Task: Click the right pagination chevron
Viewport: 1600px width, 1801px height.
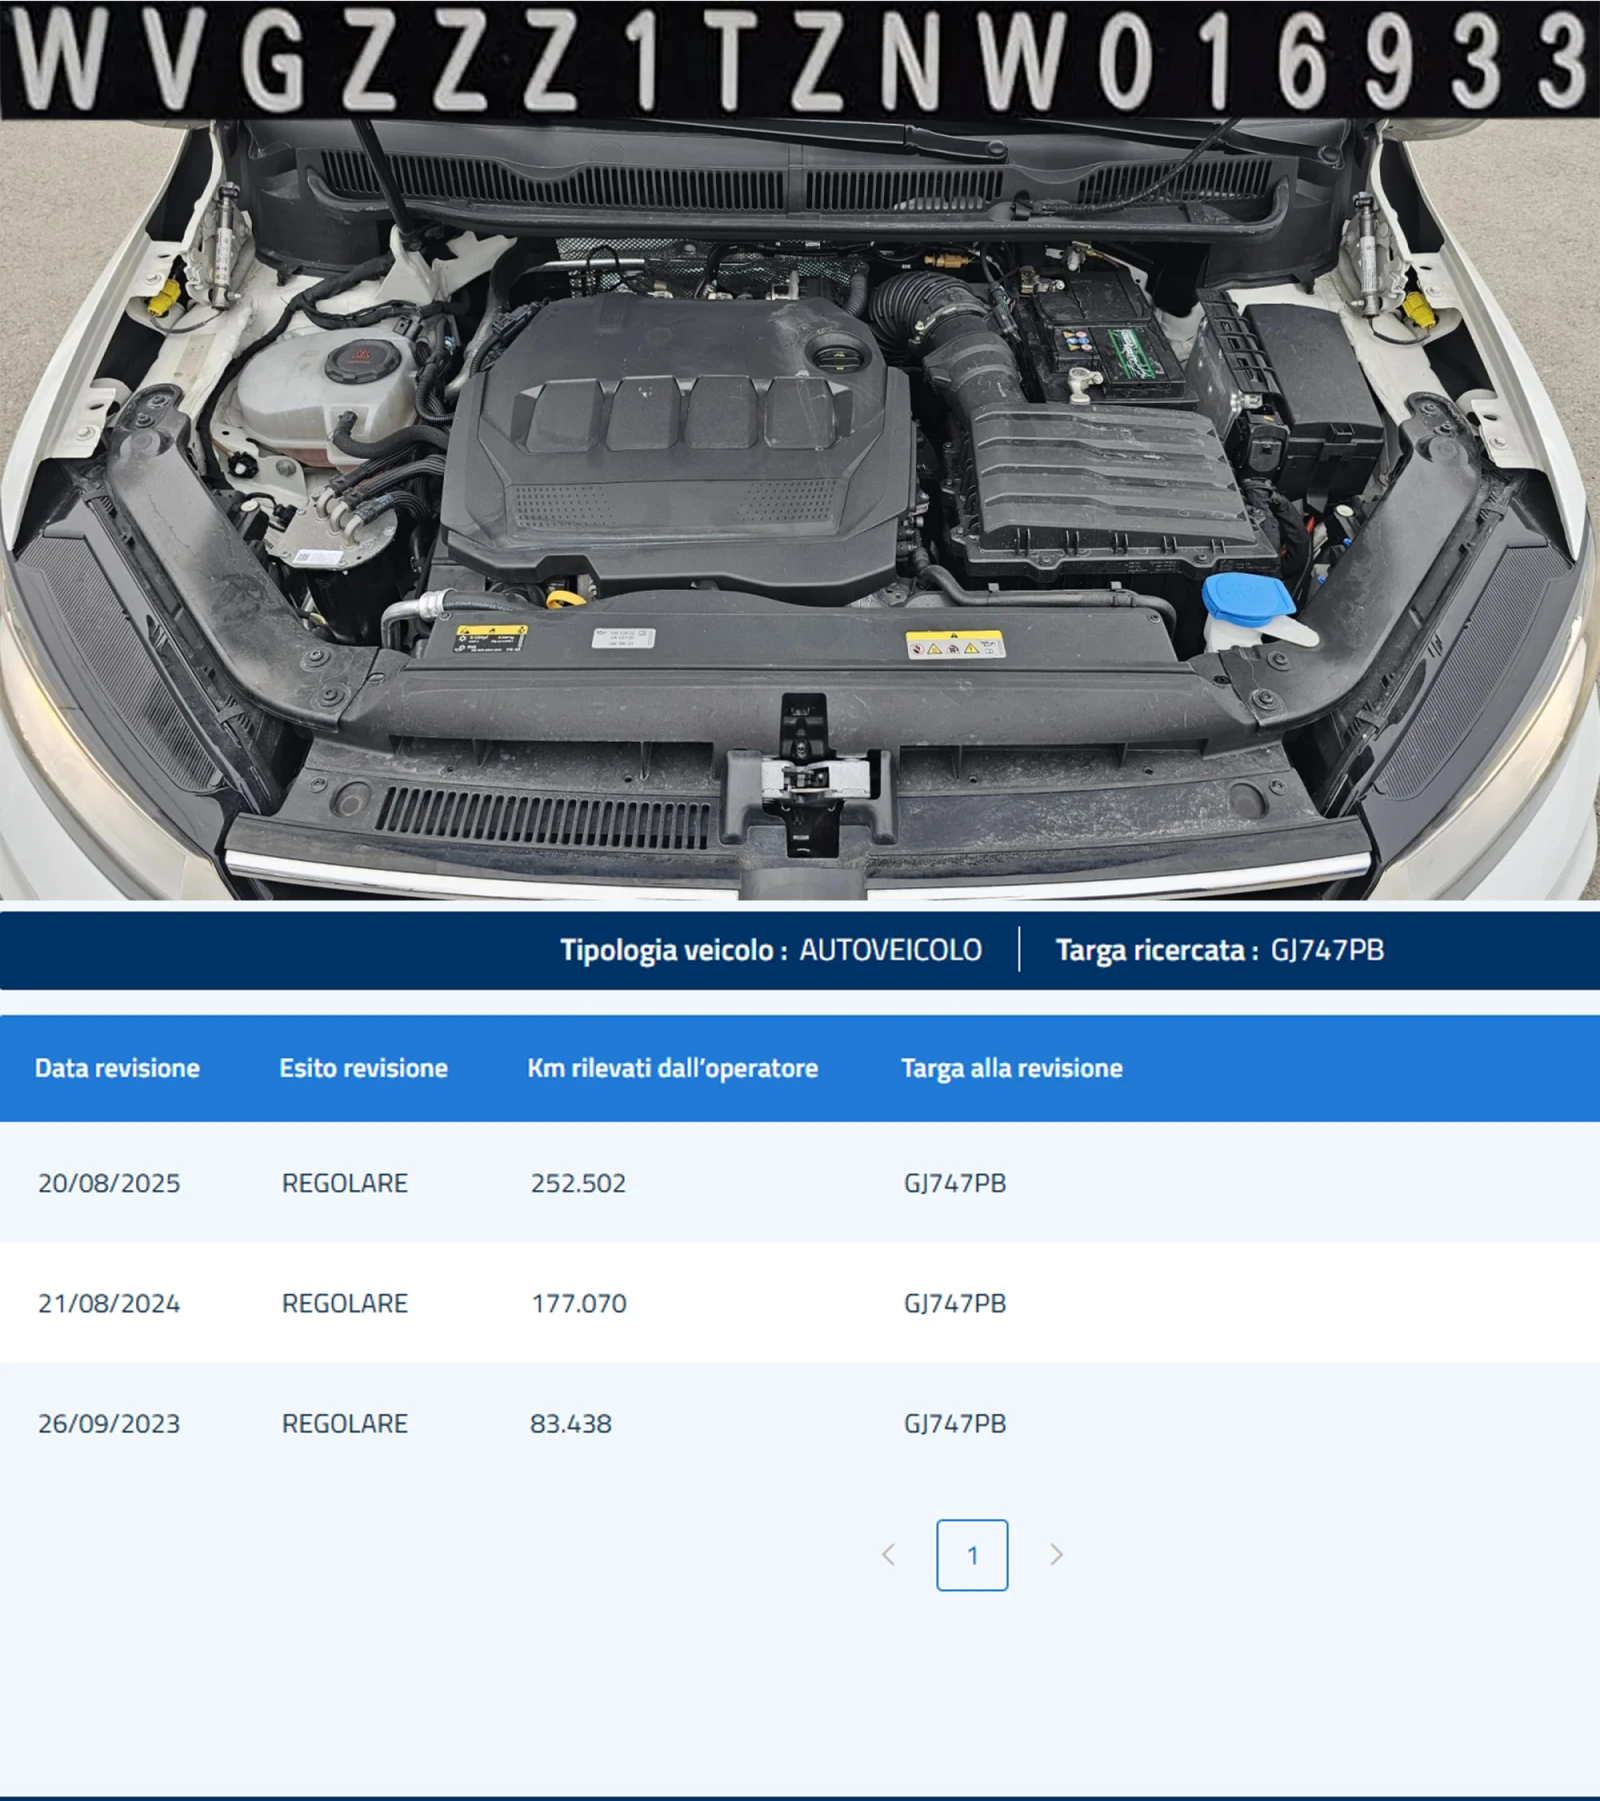Action: point(1057,1555)
